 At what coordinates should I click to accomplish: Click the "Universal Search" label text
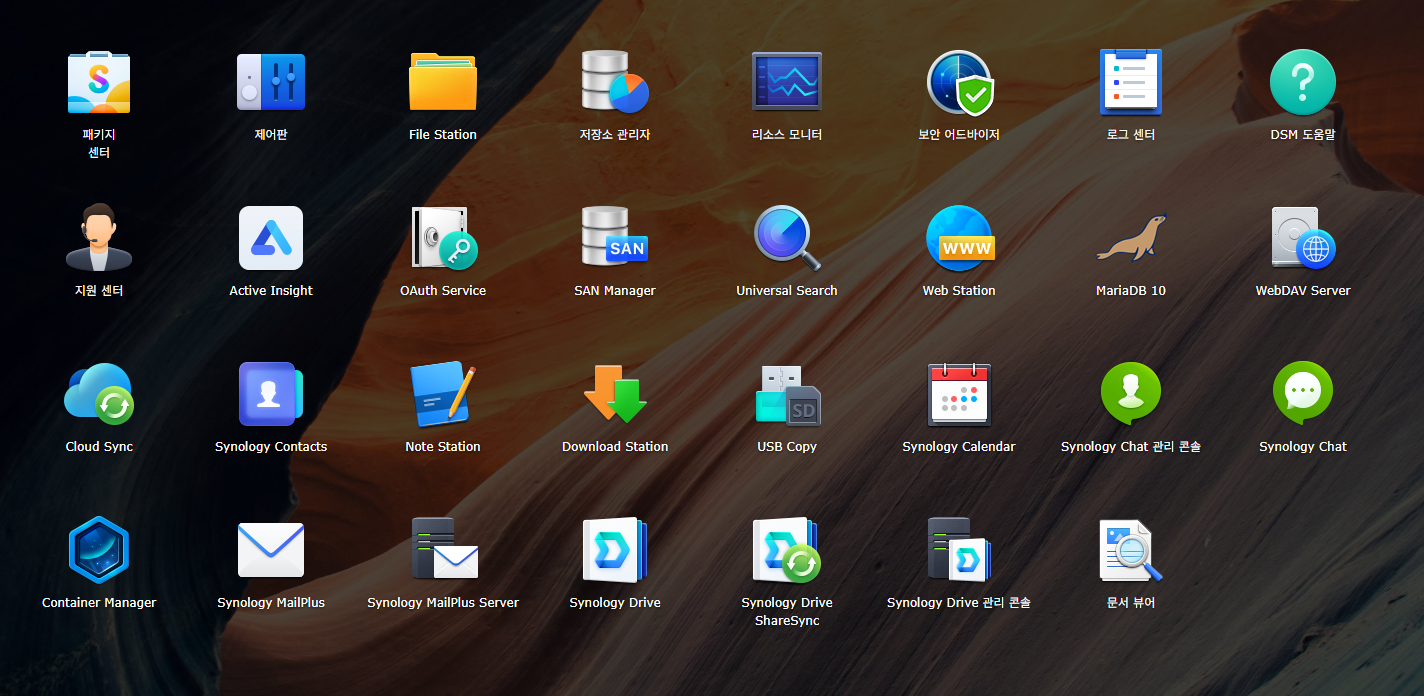coord(787,291)
